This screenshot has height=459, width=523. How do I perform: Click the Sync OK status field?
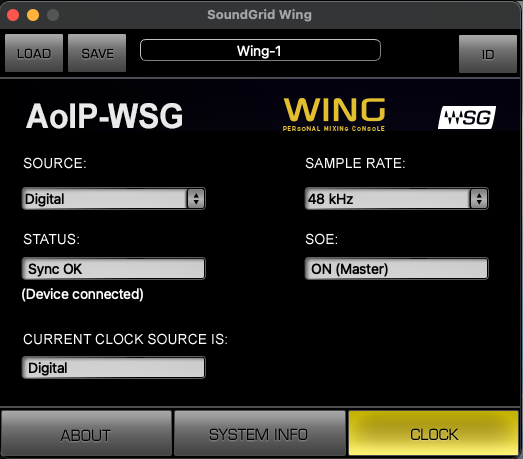pyautogui.click(x=113, y=269)
